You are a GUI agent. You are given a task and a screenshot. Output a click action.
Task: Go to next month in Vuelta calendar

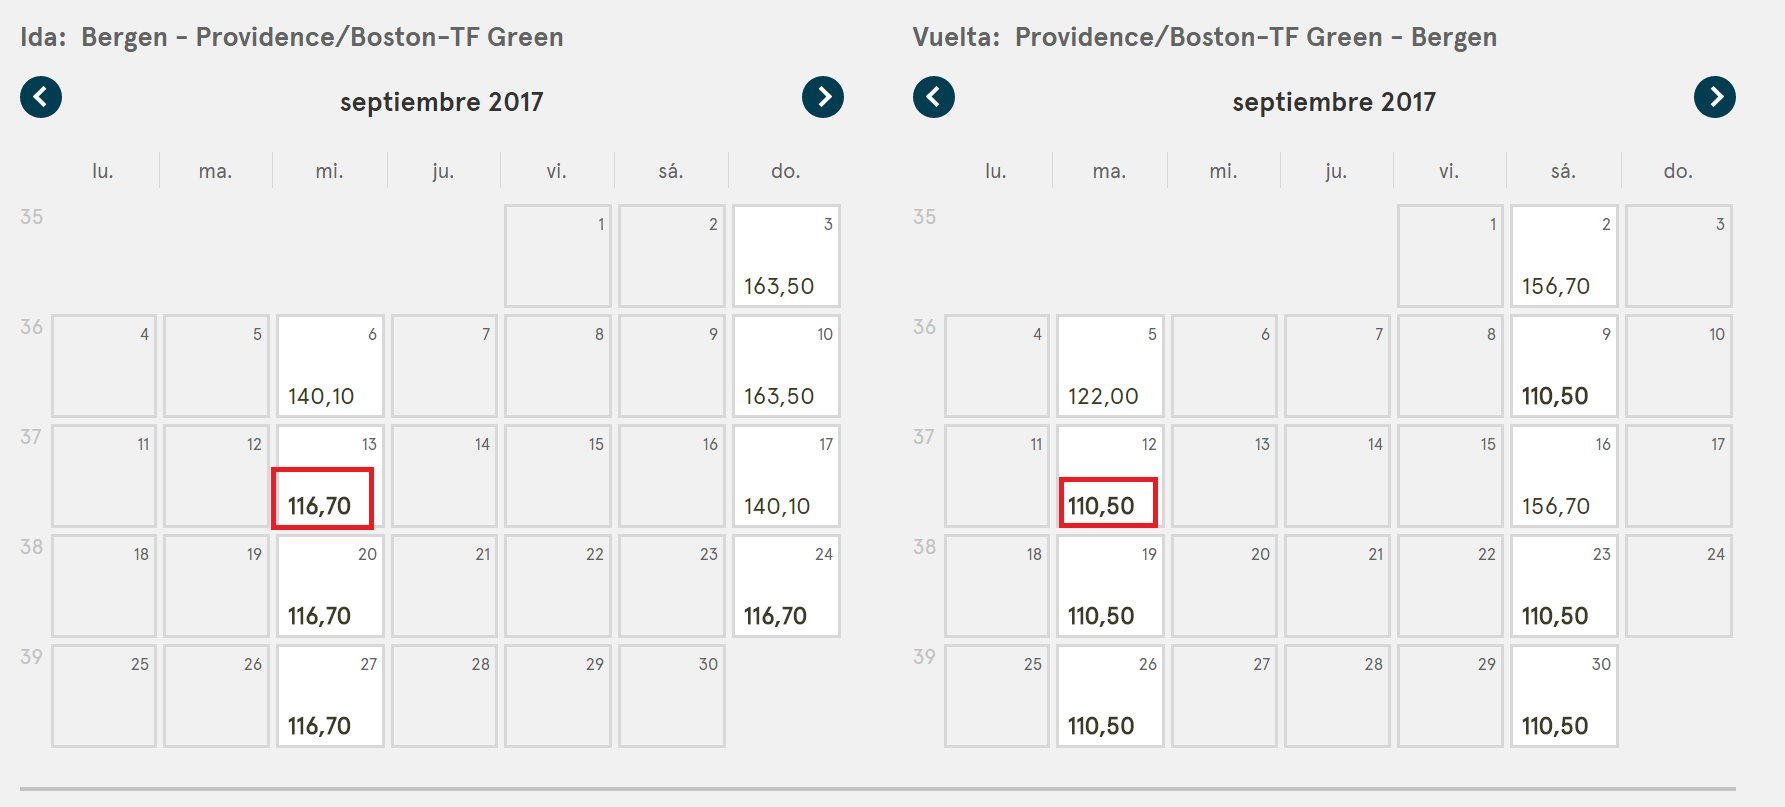click(x=1715, y=97)
